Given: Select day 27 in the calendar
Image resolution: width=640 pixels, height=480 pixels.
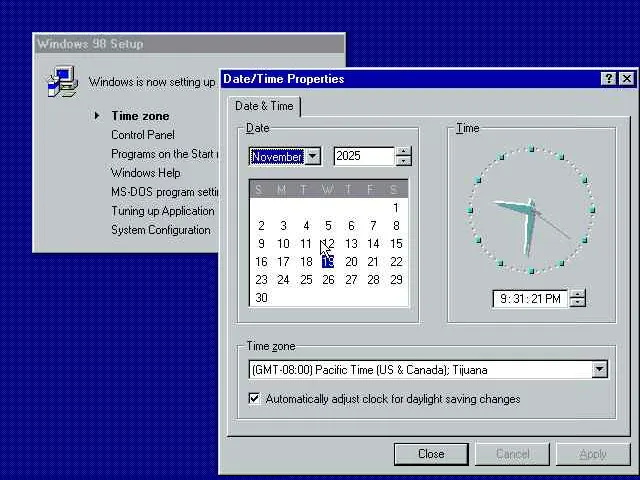Looking at the screenshot, I should (x=351, y=280).
